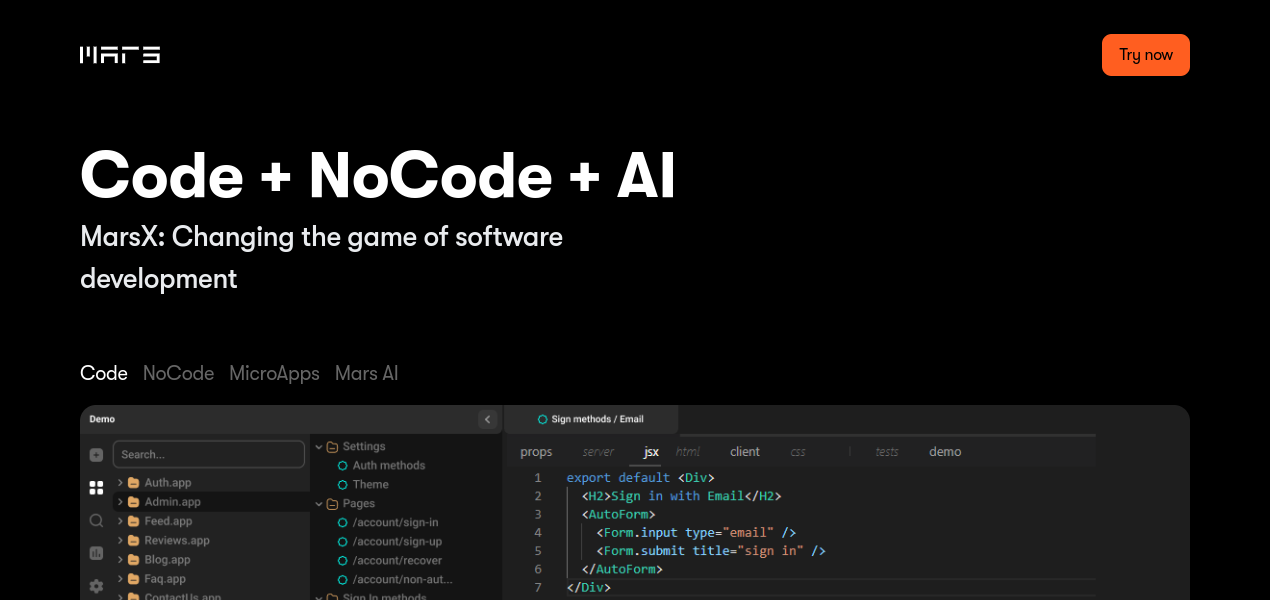Screen dimensions: 1280x600
Task: Click the plus icon in the Demo sidebar
Action: [x=96, y=455]
